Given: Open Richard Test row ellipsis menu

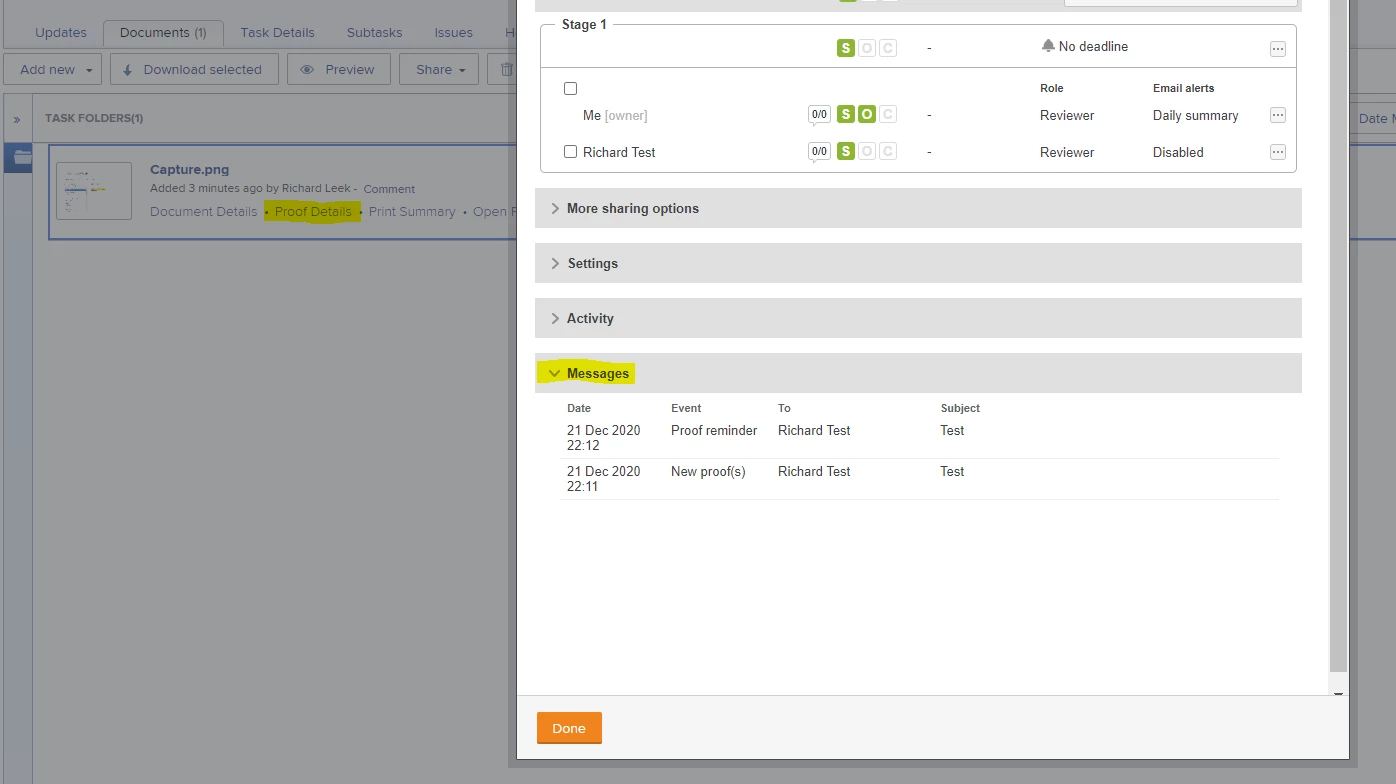Looking at the screenshot, I should [1277, 152].
